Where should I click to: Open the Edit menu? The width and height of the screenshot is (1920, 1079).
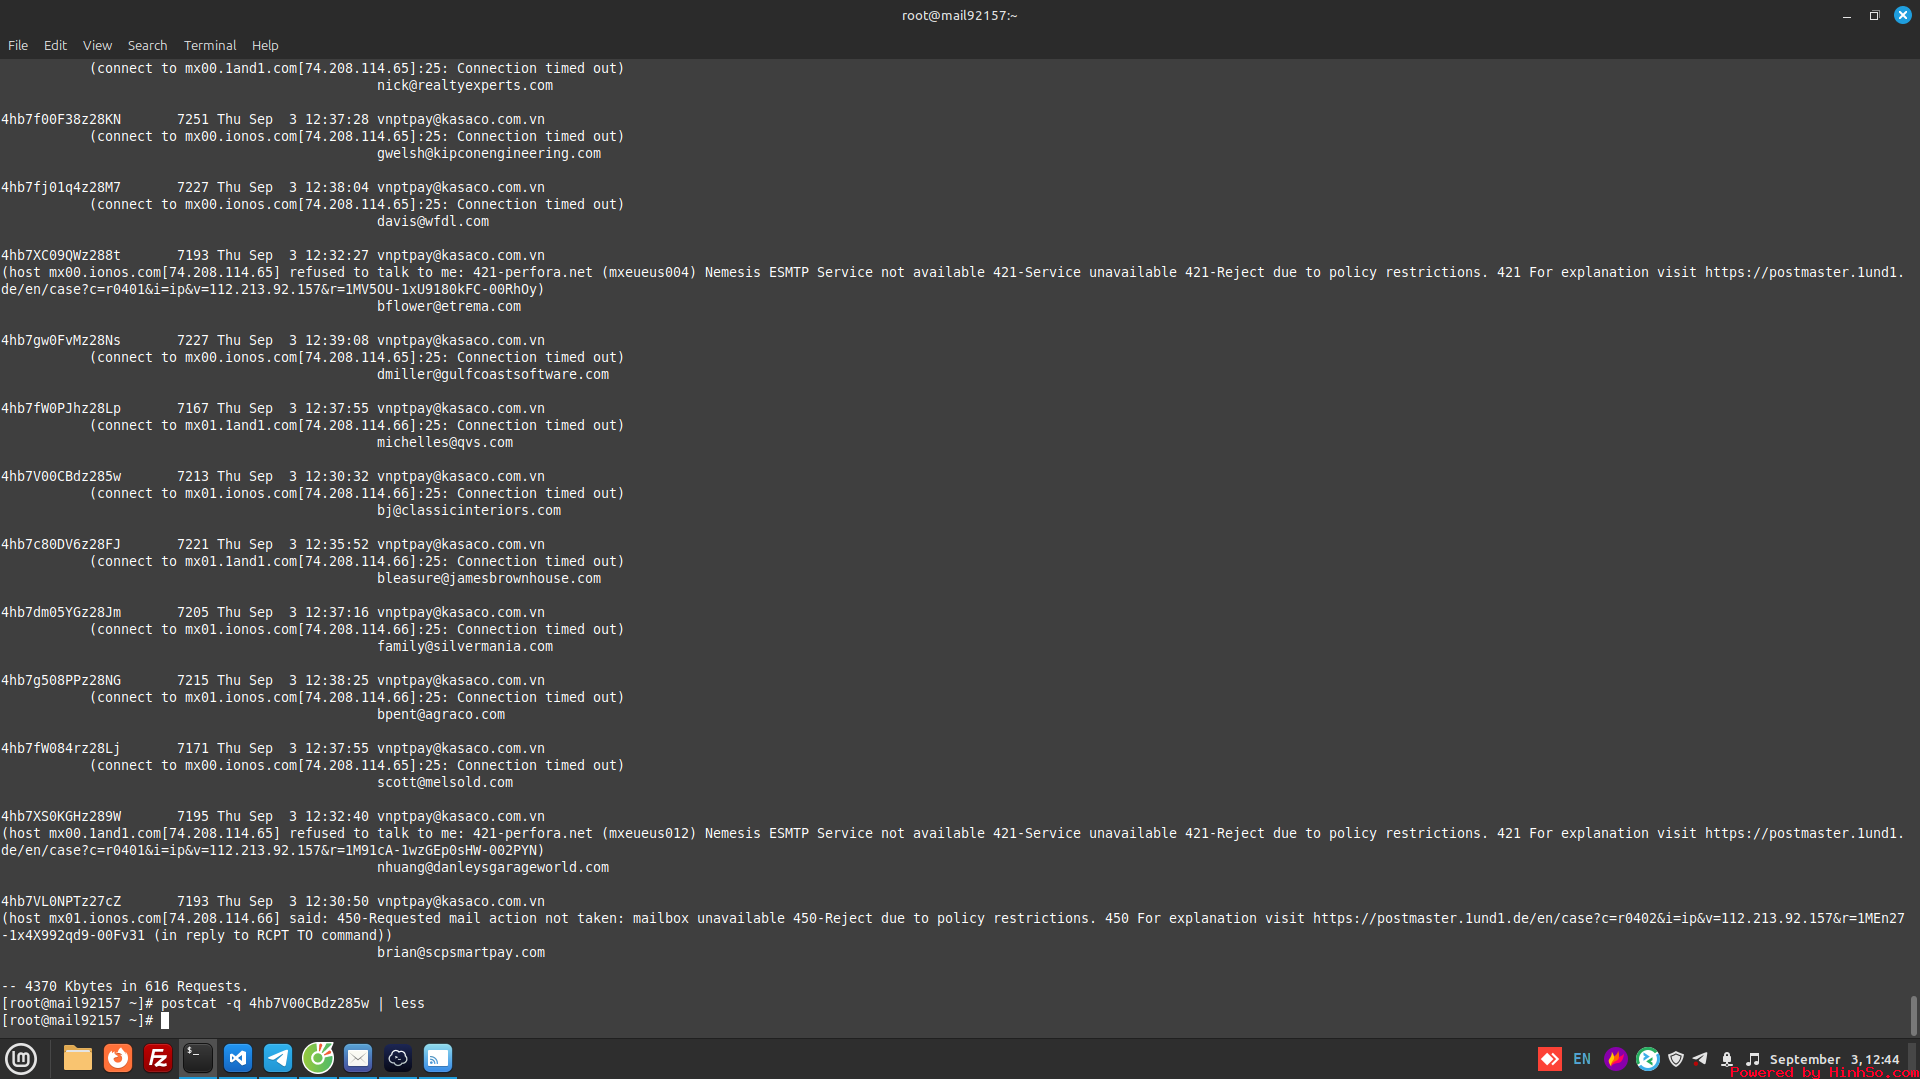pos(55,45)
